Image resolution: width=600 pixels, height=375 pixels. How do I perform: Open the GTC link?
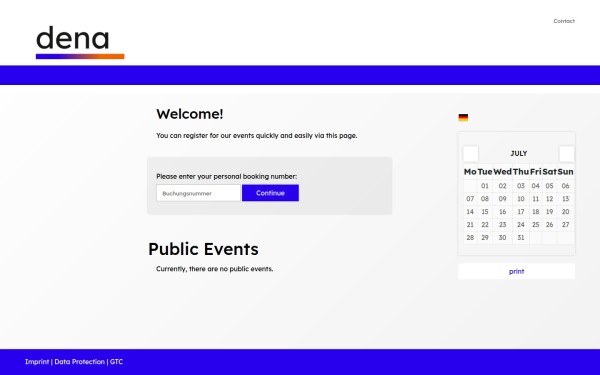[x=116, y=362]
